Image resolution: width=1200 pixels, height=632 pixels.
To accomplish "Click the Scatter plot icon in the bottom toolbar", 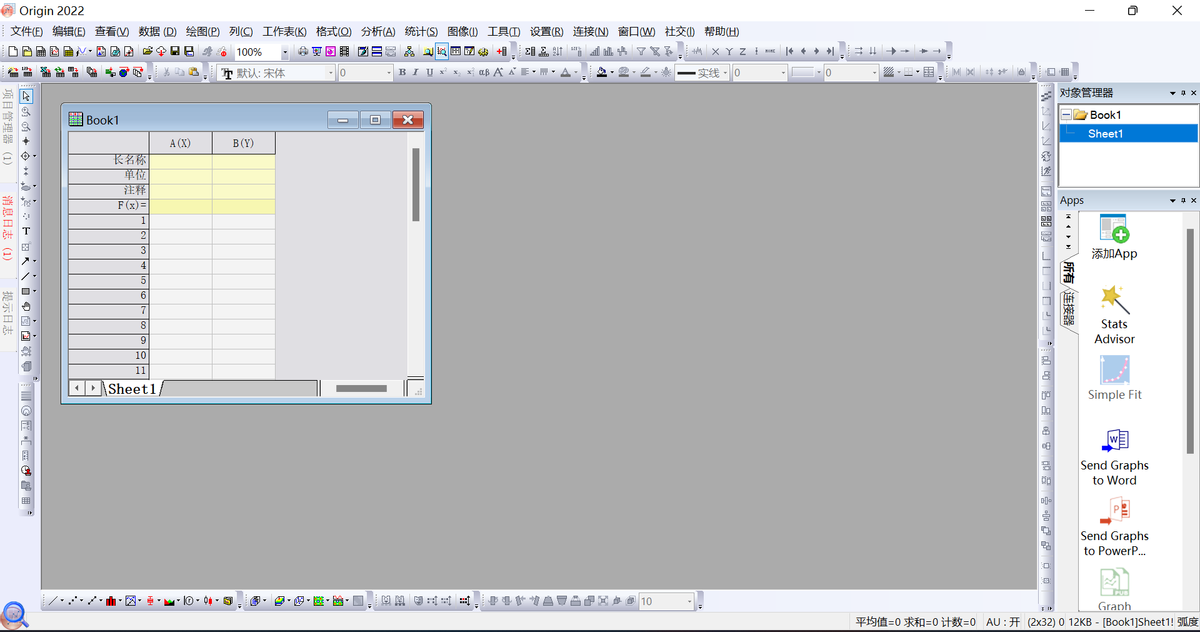I will tap(72, 601).
